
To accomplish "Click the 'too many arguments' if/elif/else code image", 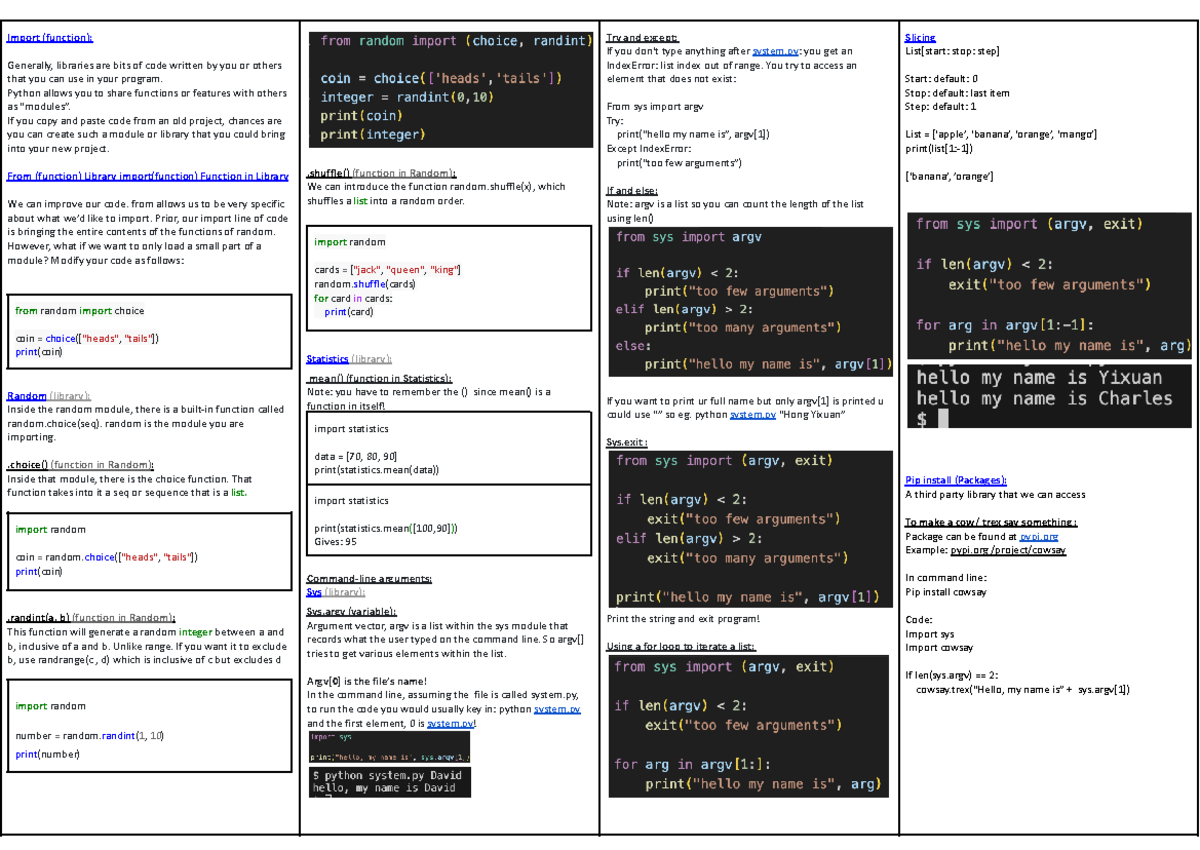I will point(750,302).
